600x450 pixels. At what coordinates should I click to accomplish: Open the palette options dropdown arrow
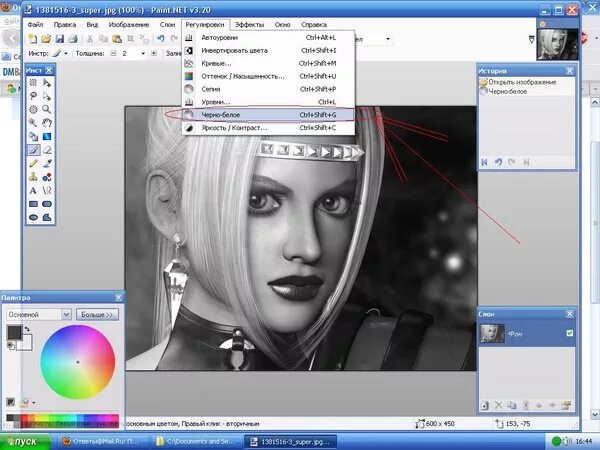[34, 403]
